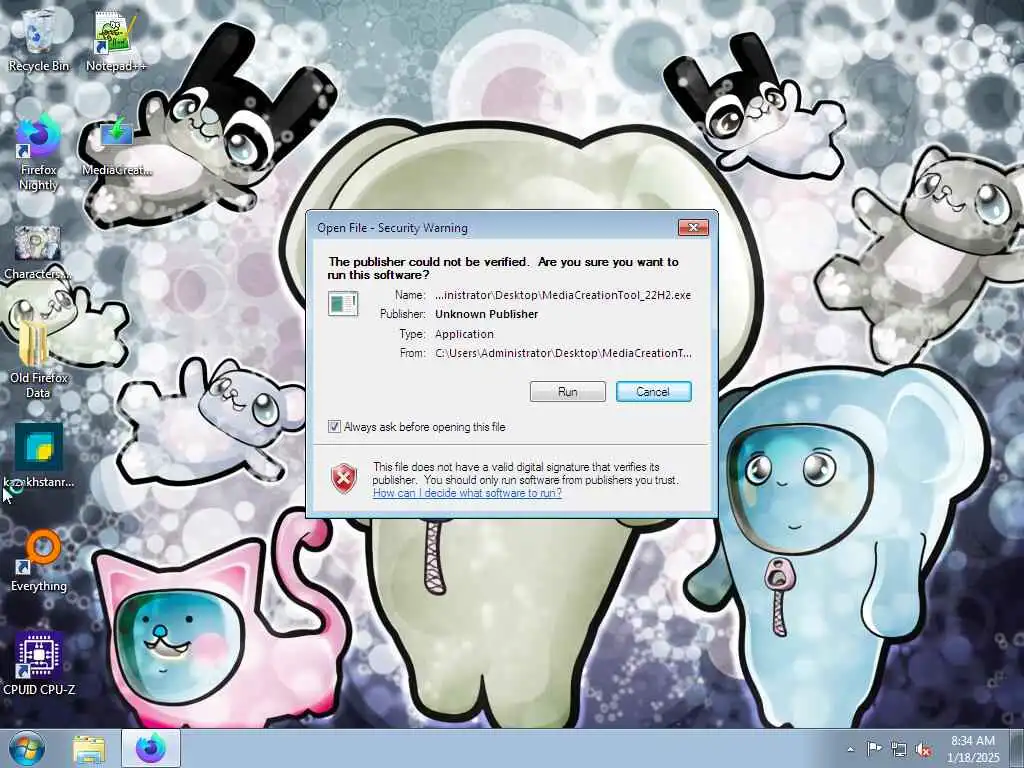Click the MediaCreationTool_22H2.exe name text
The height and width of the screenshot is (768, 1024).
563,295
